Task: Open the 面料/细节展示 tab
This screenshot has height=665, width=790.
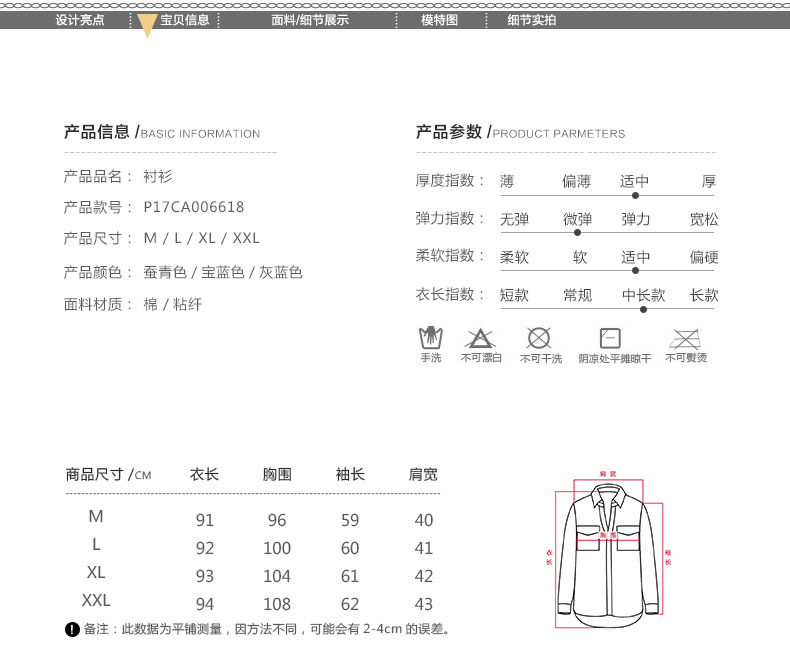Action: pyautogui.click(x=310, y=20)
